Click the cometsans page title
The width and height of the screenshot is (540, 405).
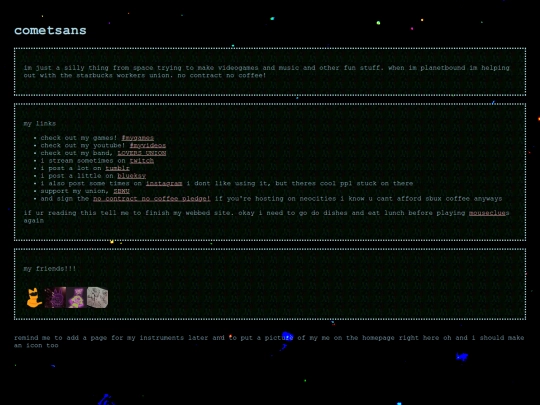(50, 30)
